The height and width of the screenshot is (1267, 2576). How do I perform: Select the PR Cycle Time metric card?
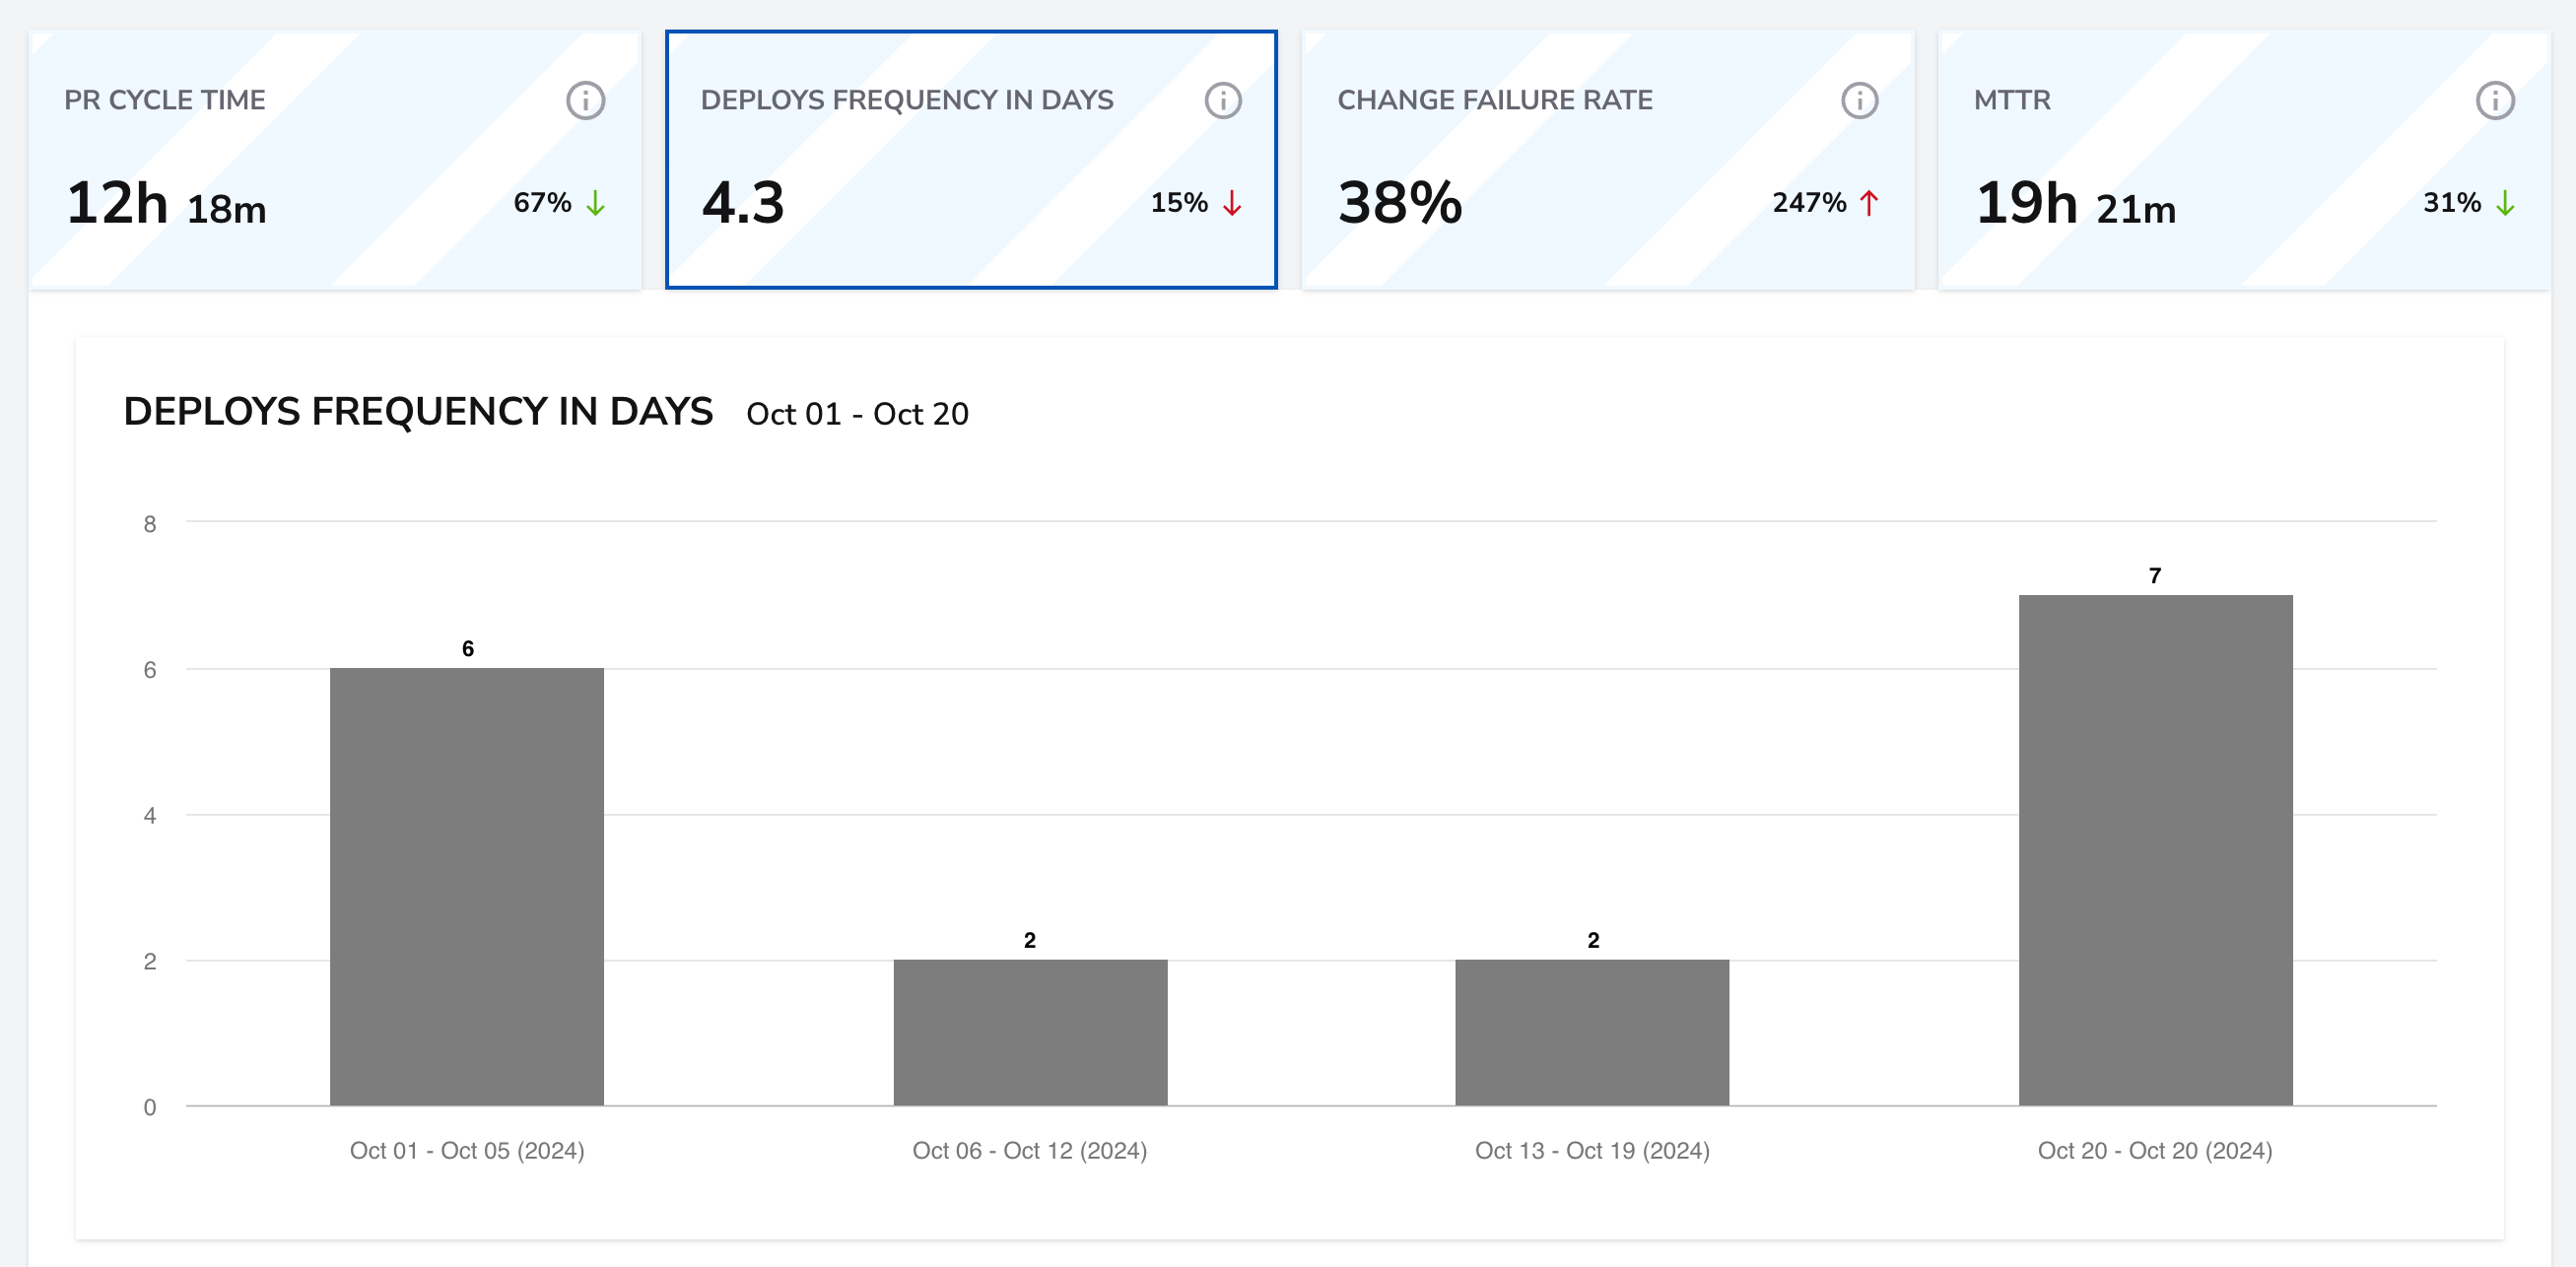click(x=335, y=158)
